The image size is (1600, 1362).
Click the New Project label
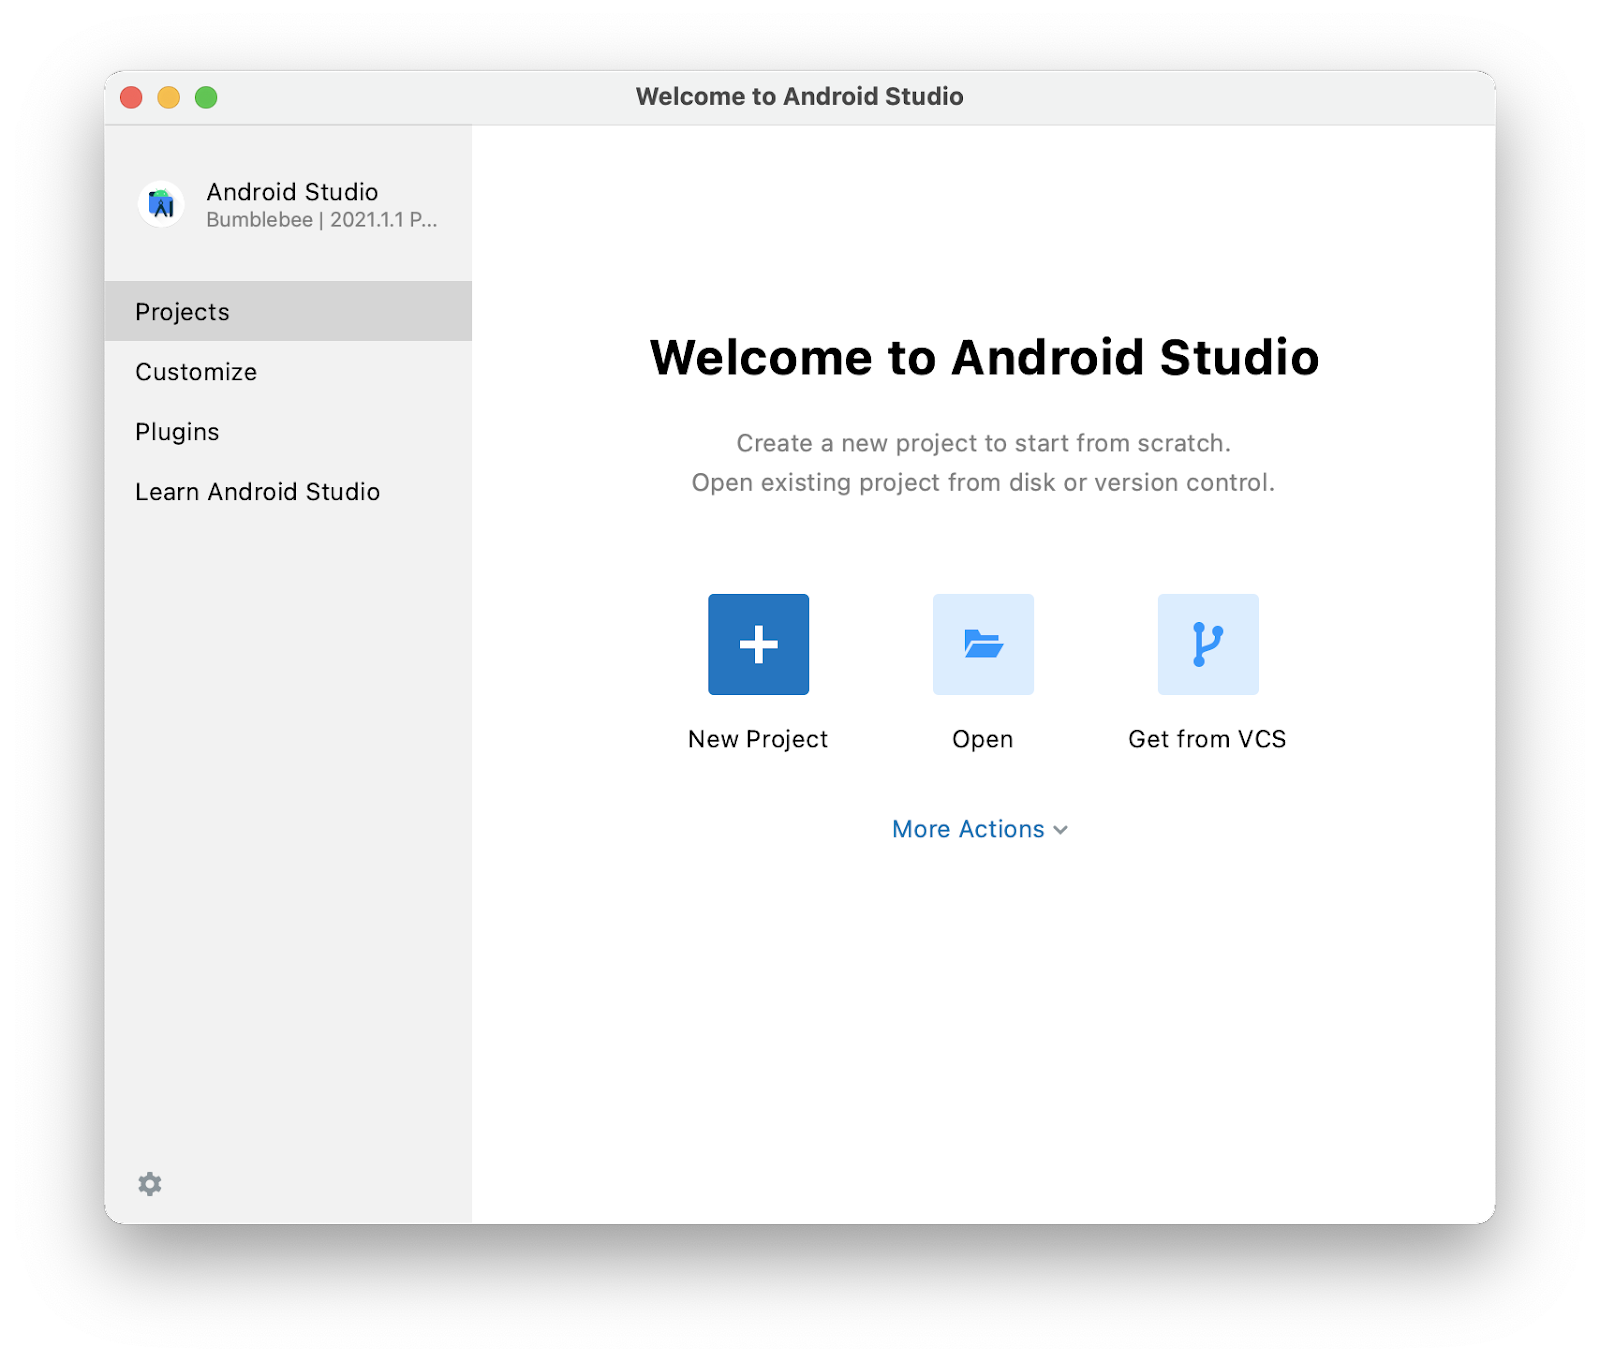coord(757,739)
